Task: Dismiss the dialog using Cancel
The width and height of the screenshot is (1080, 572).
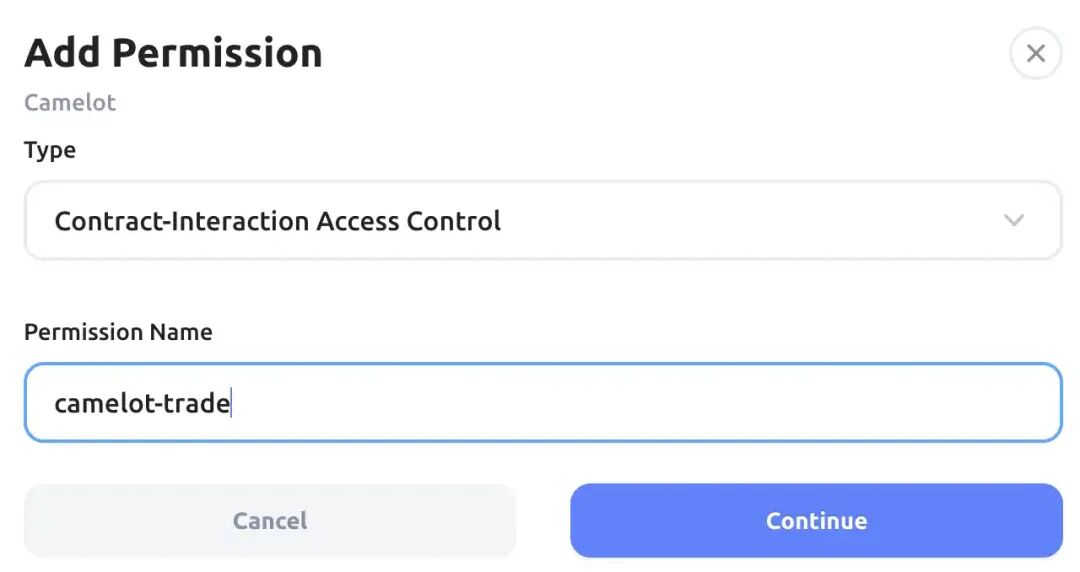Action: [270, 520]
